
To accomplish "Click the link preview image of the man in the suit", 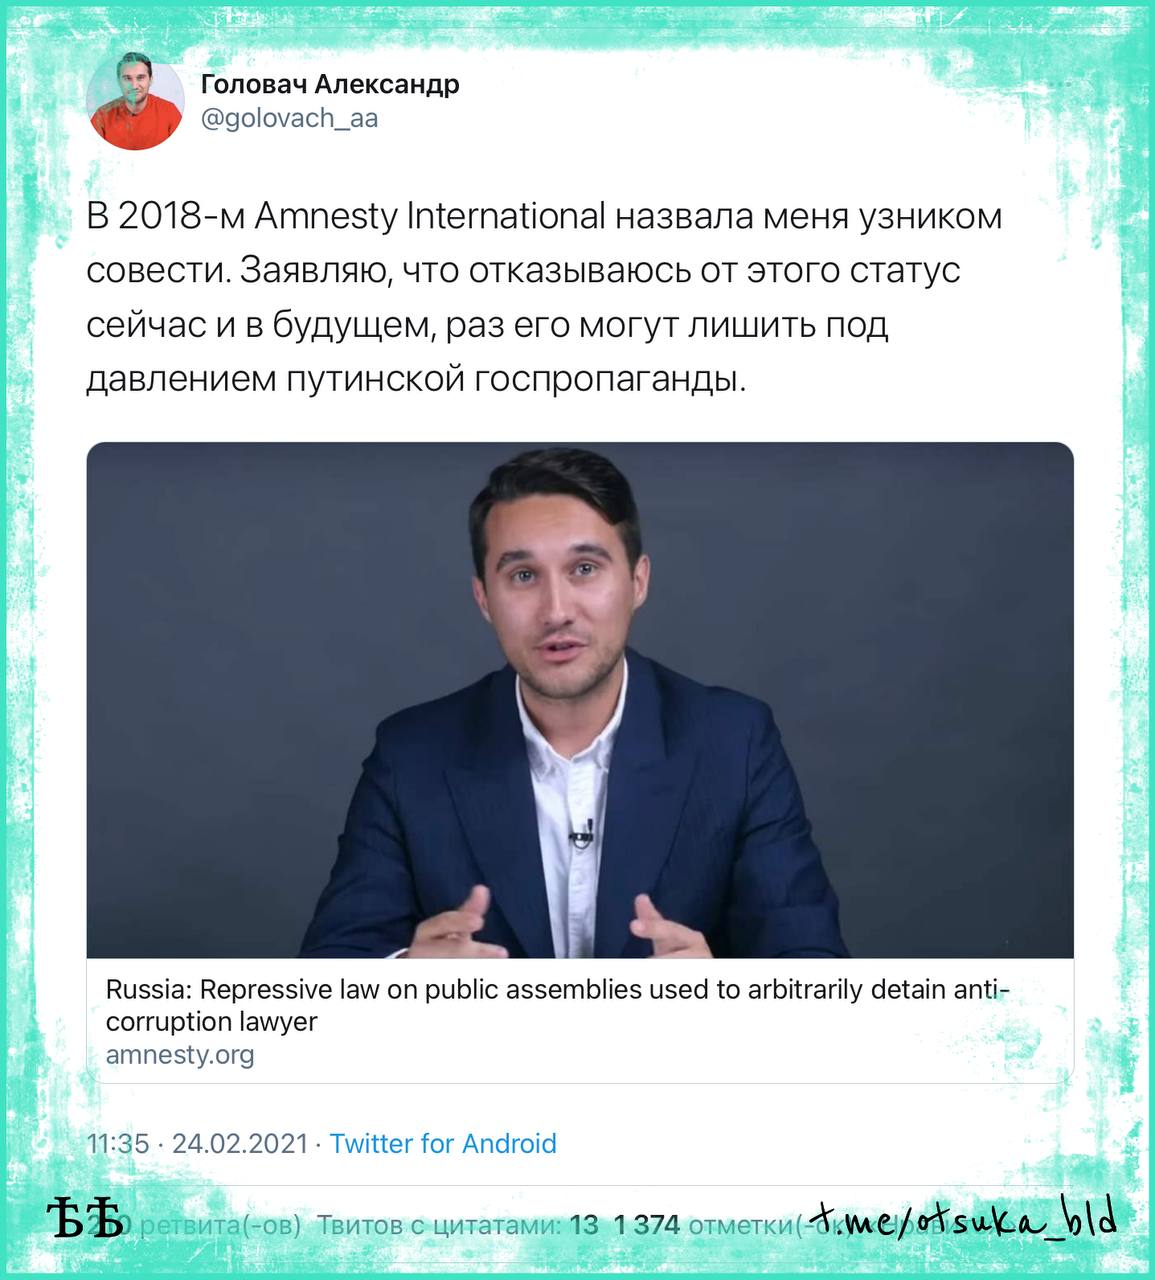I will pyautogui.click(x=580, y=700).
